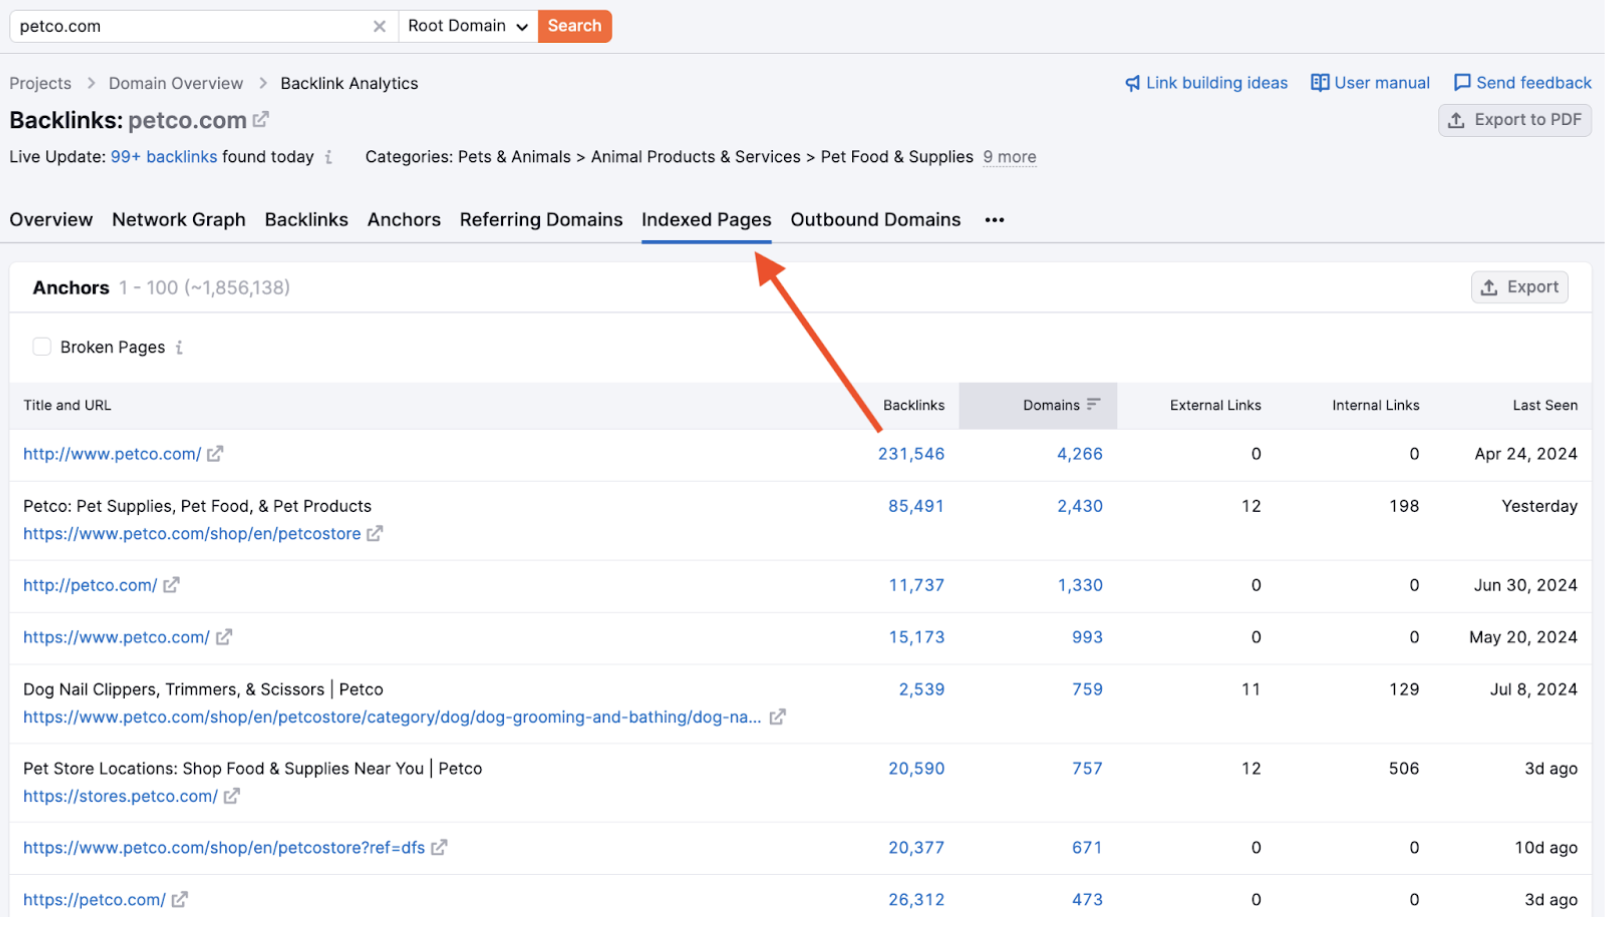Click domains value 757
The height and width of the screenshot is (926, 1608).
1087,768
